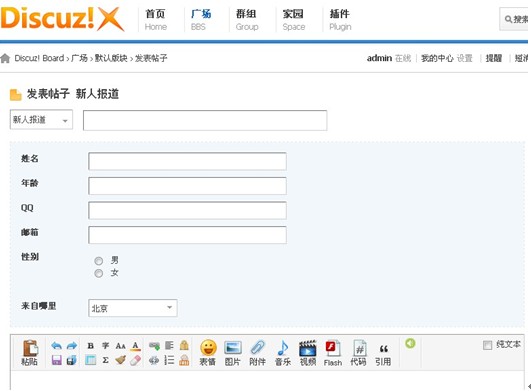Open 默认版块 breadcrumb link

pos(111,58)
